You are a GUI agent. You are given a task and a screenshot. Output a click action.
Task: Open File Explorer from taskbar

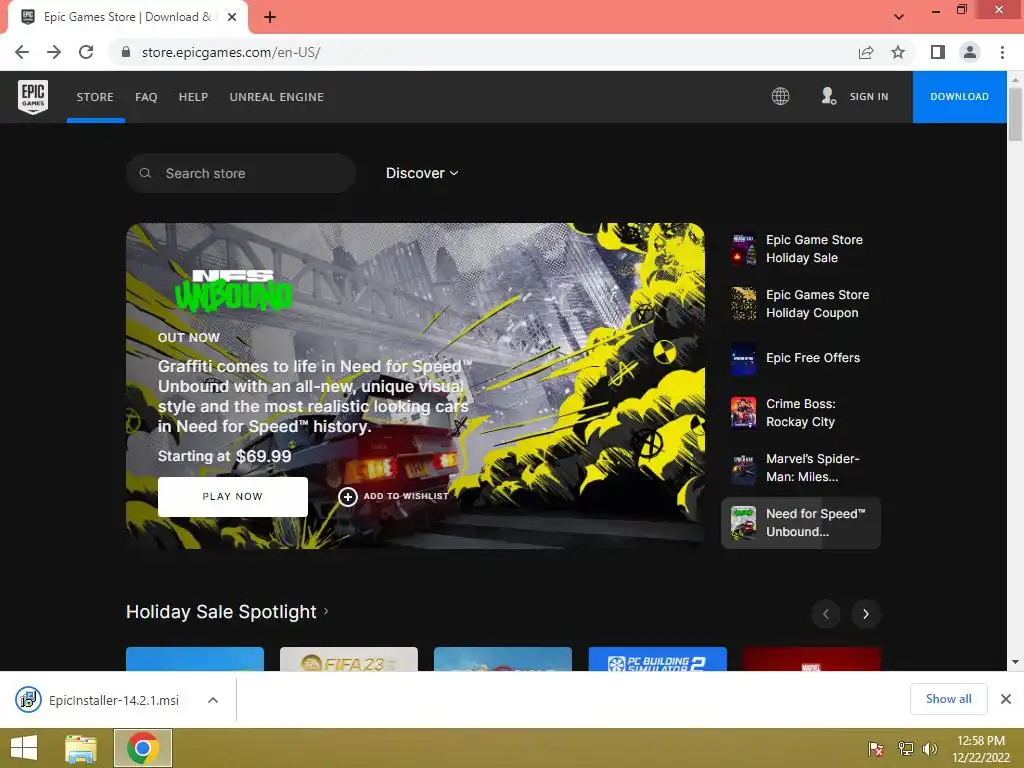[x=81, y=748]
